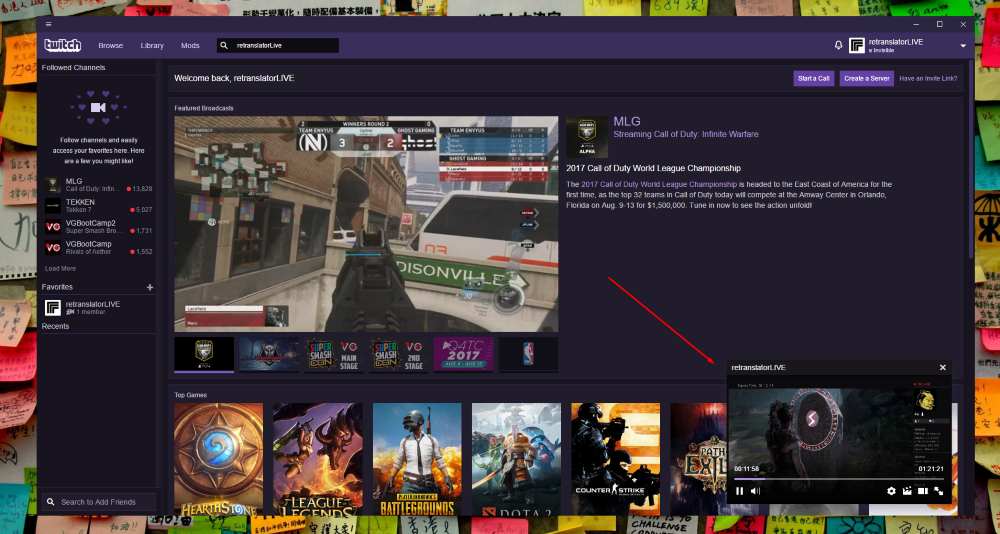The image size is (1000, 534).
Task: Pause the retranslatorLIVE mini player stream
Action: 740,491
